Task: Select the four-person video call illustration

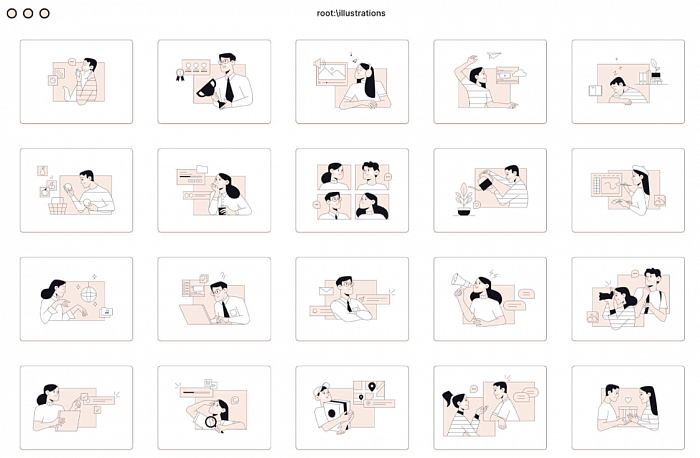Action: pyautogui.click(x=352, y=191)
